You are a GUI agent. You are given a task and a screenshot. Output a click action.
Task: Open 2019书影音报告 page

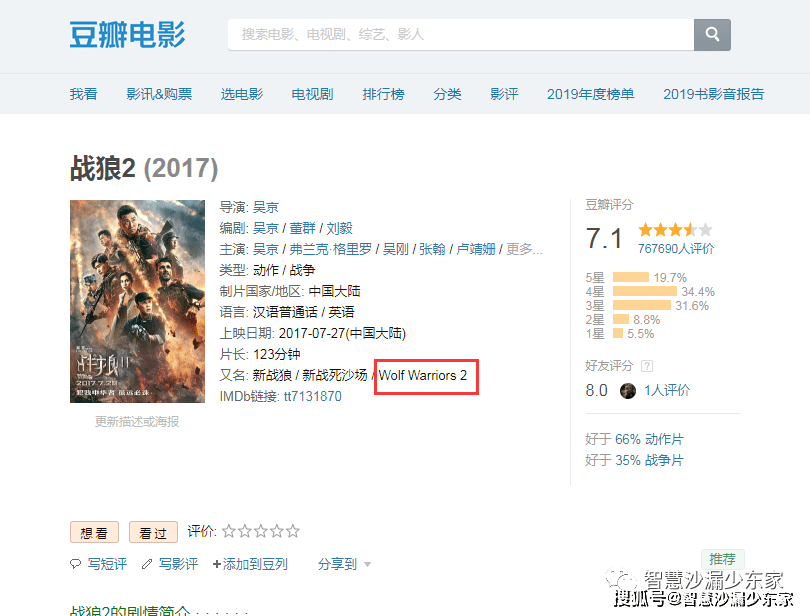[713, 94]
